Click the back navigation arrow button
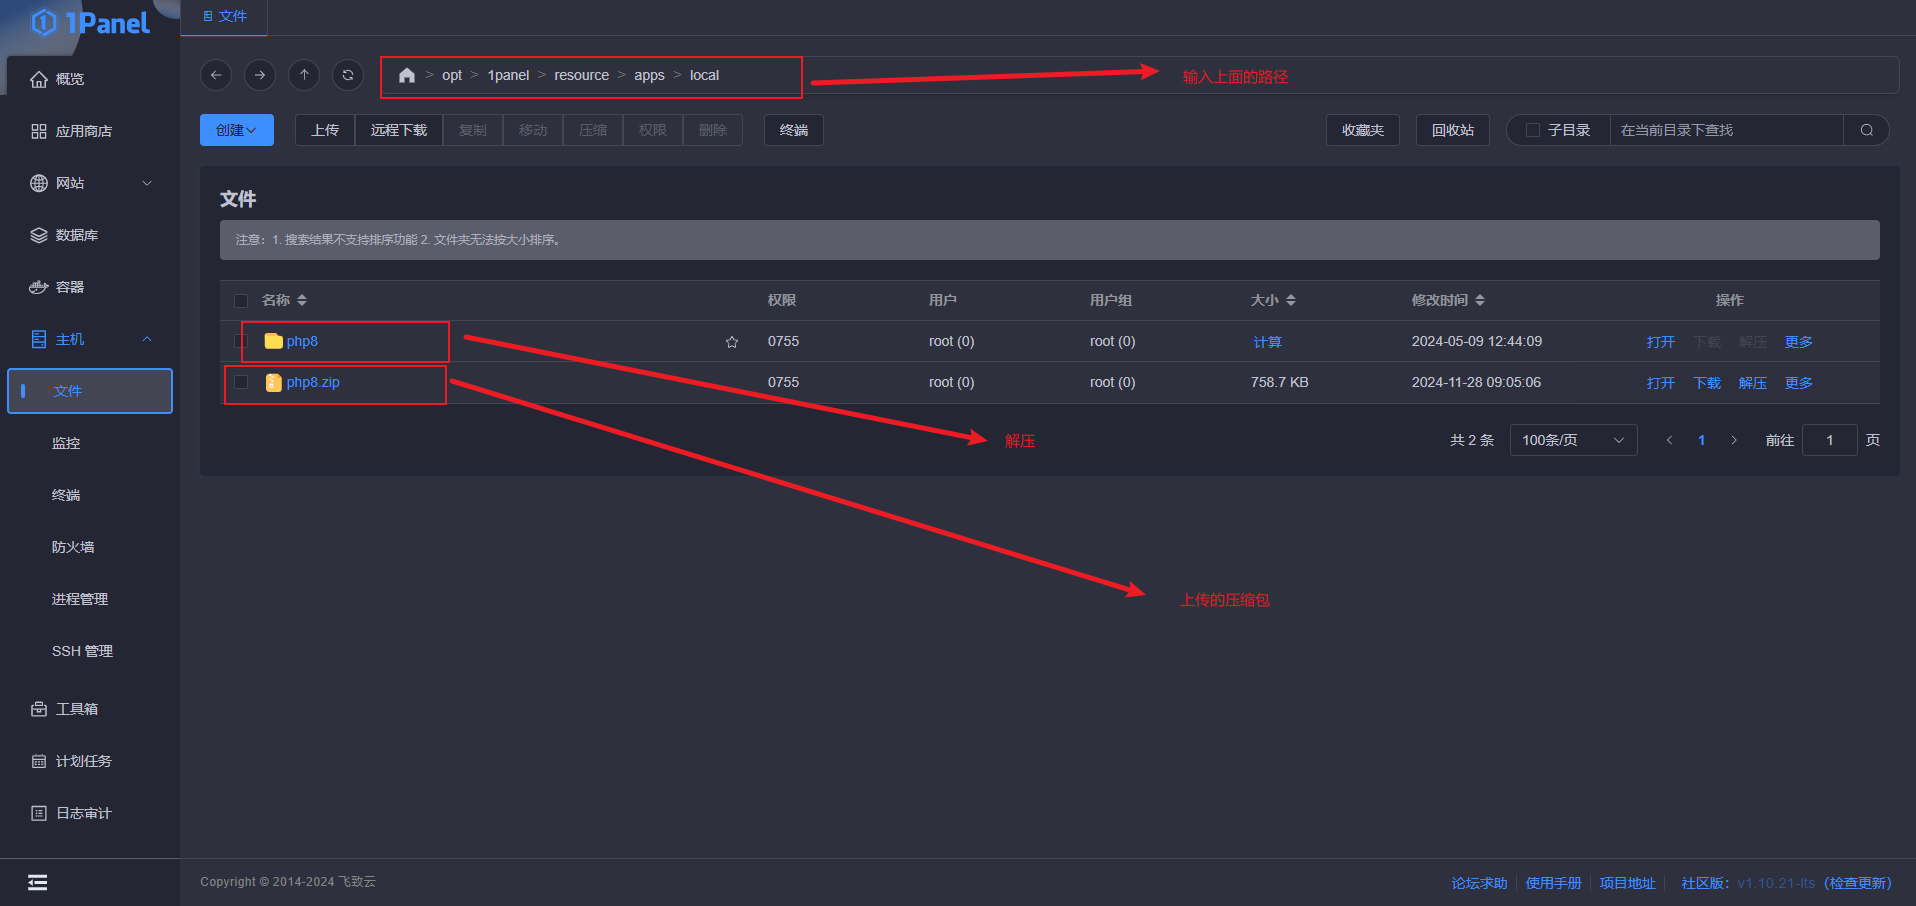This screenshot has width=1916, height=906. point(216,75)
